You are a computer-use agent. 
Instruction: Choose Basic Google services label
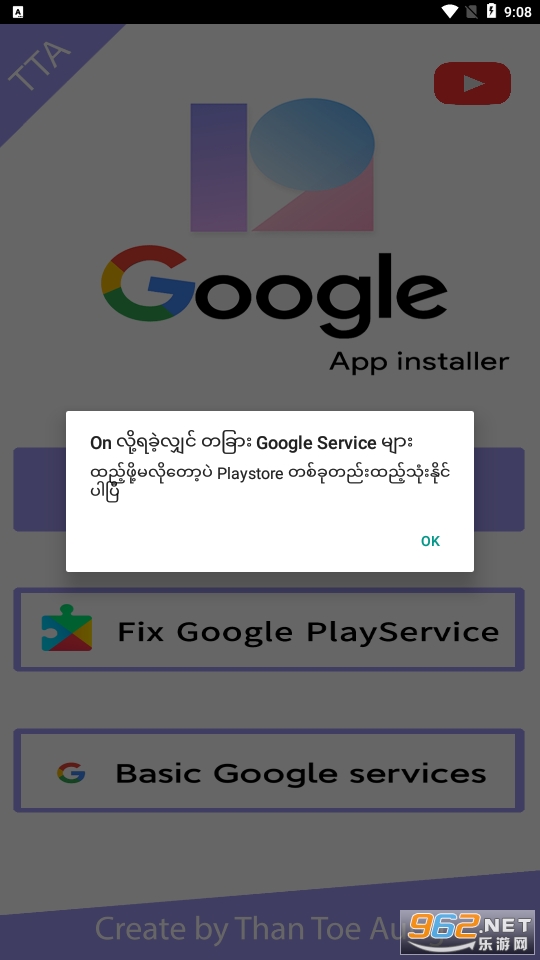tap(301, 773)
